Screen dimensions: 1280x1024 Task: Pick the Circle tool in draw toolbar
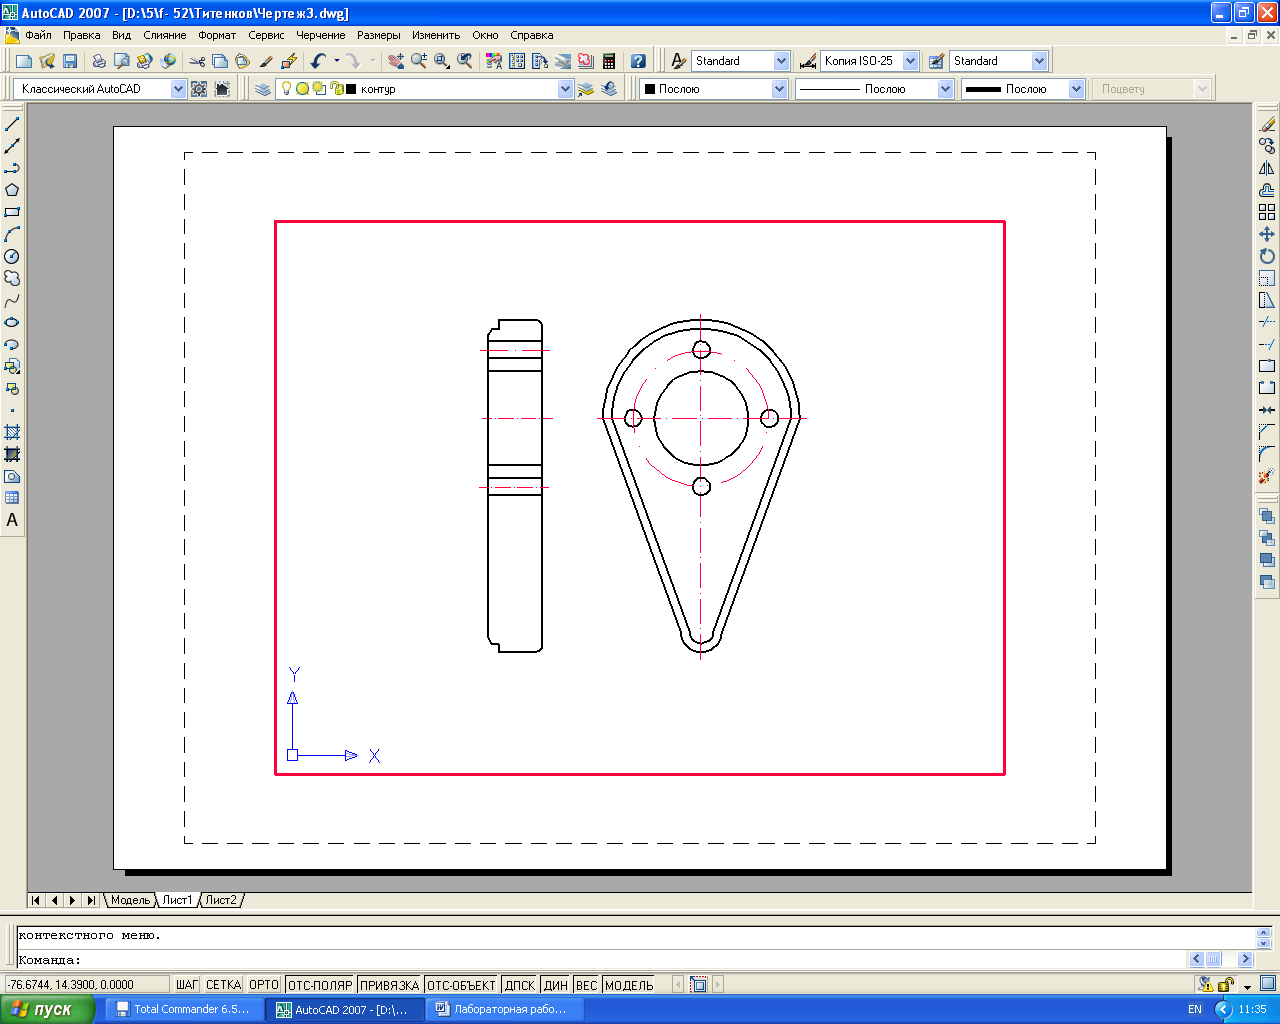pos(12,256)
